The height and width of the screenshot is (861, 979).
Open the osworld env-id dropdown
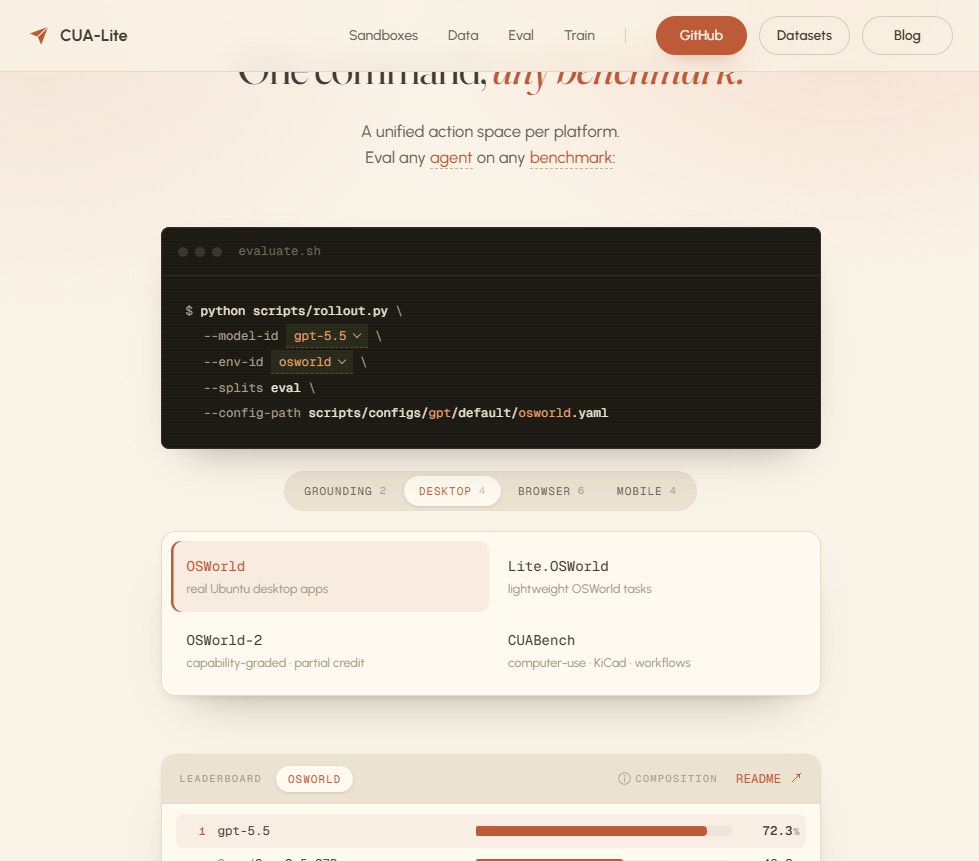coord(312,362)
